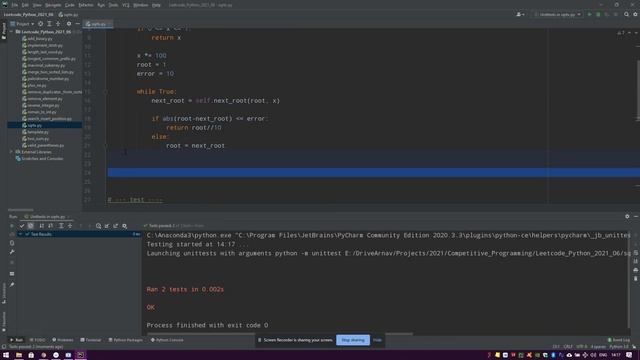Click Stop sharing button
Screen dimensions: 640x360
(x=353, y=340)
